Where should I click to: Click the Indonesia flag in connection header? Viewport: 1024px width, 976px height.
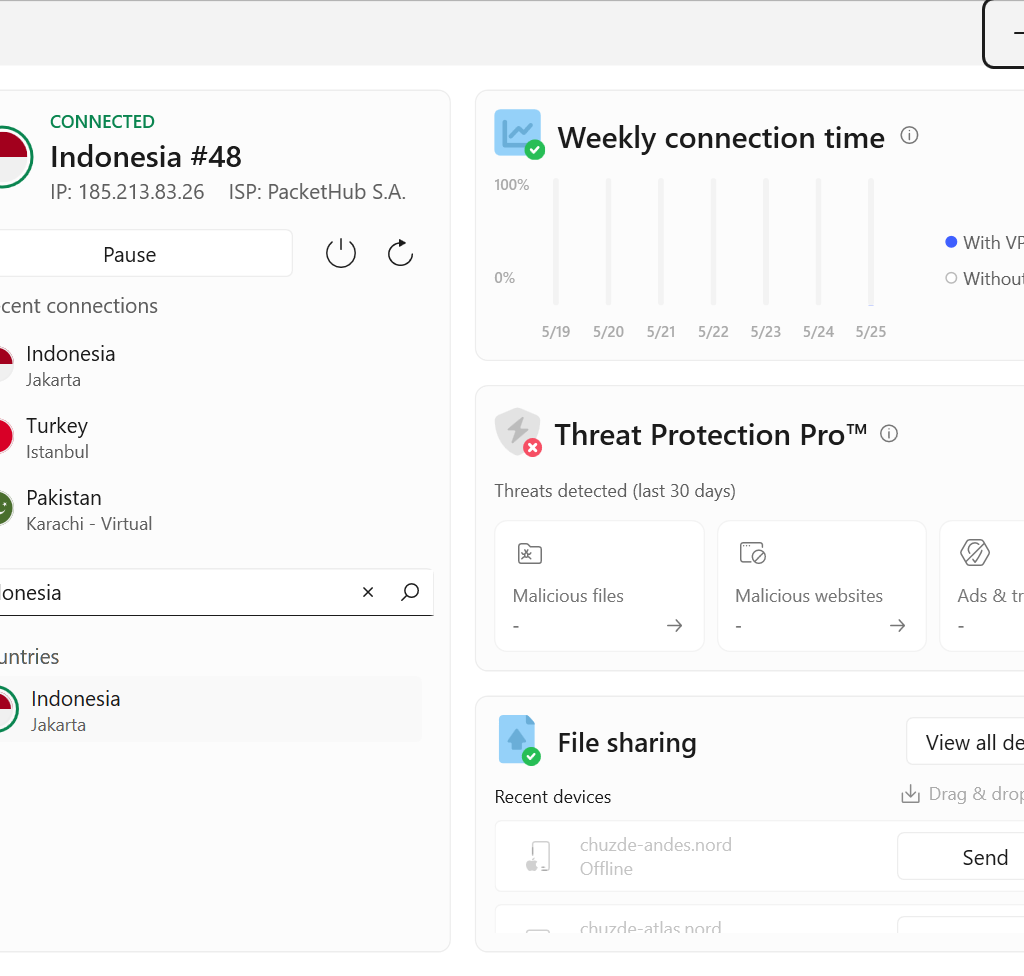[14, 157]
